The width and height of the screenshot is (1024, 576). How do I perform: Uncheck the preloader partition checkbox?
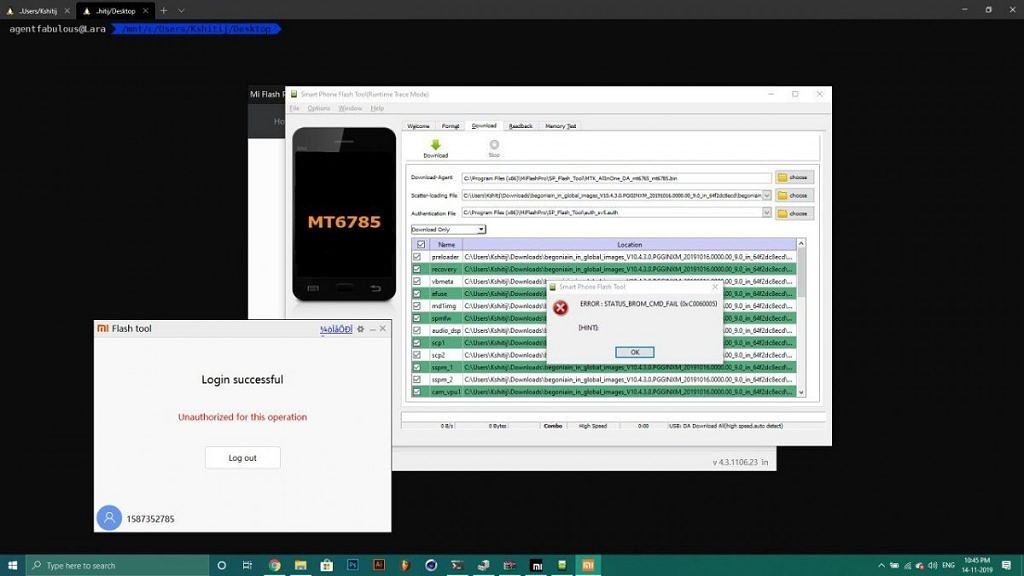pyautogui.click(x=417, y=257)
